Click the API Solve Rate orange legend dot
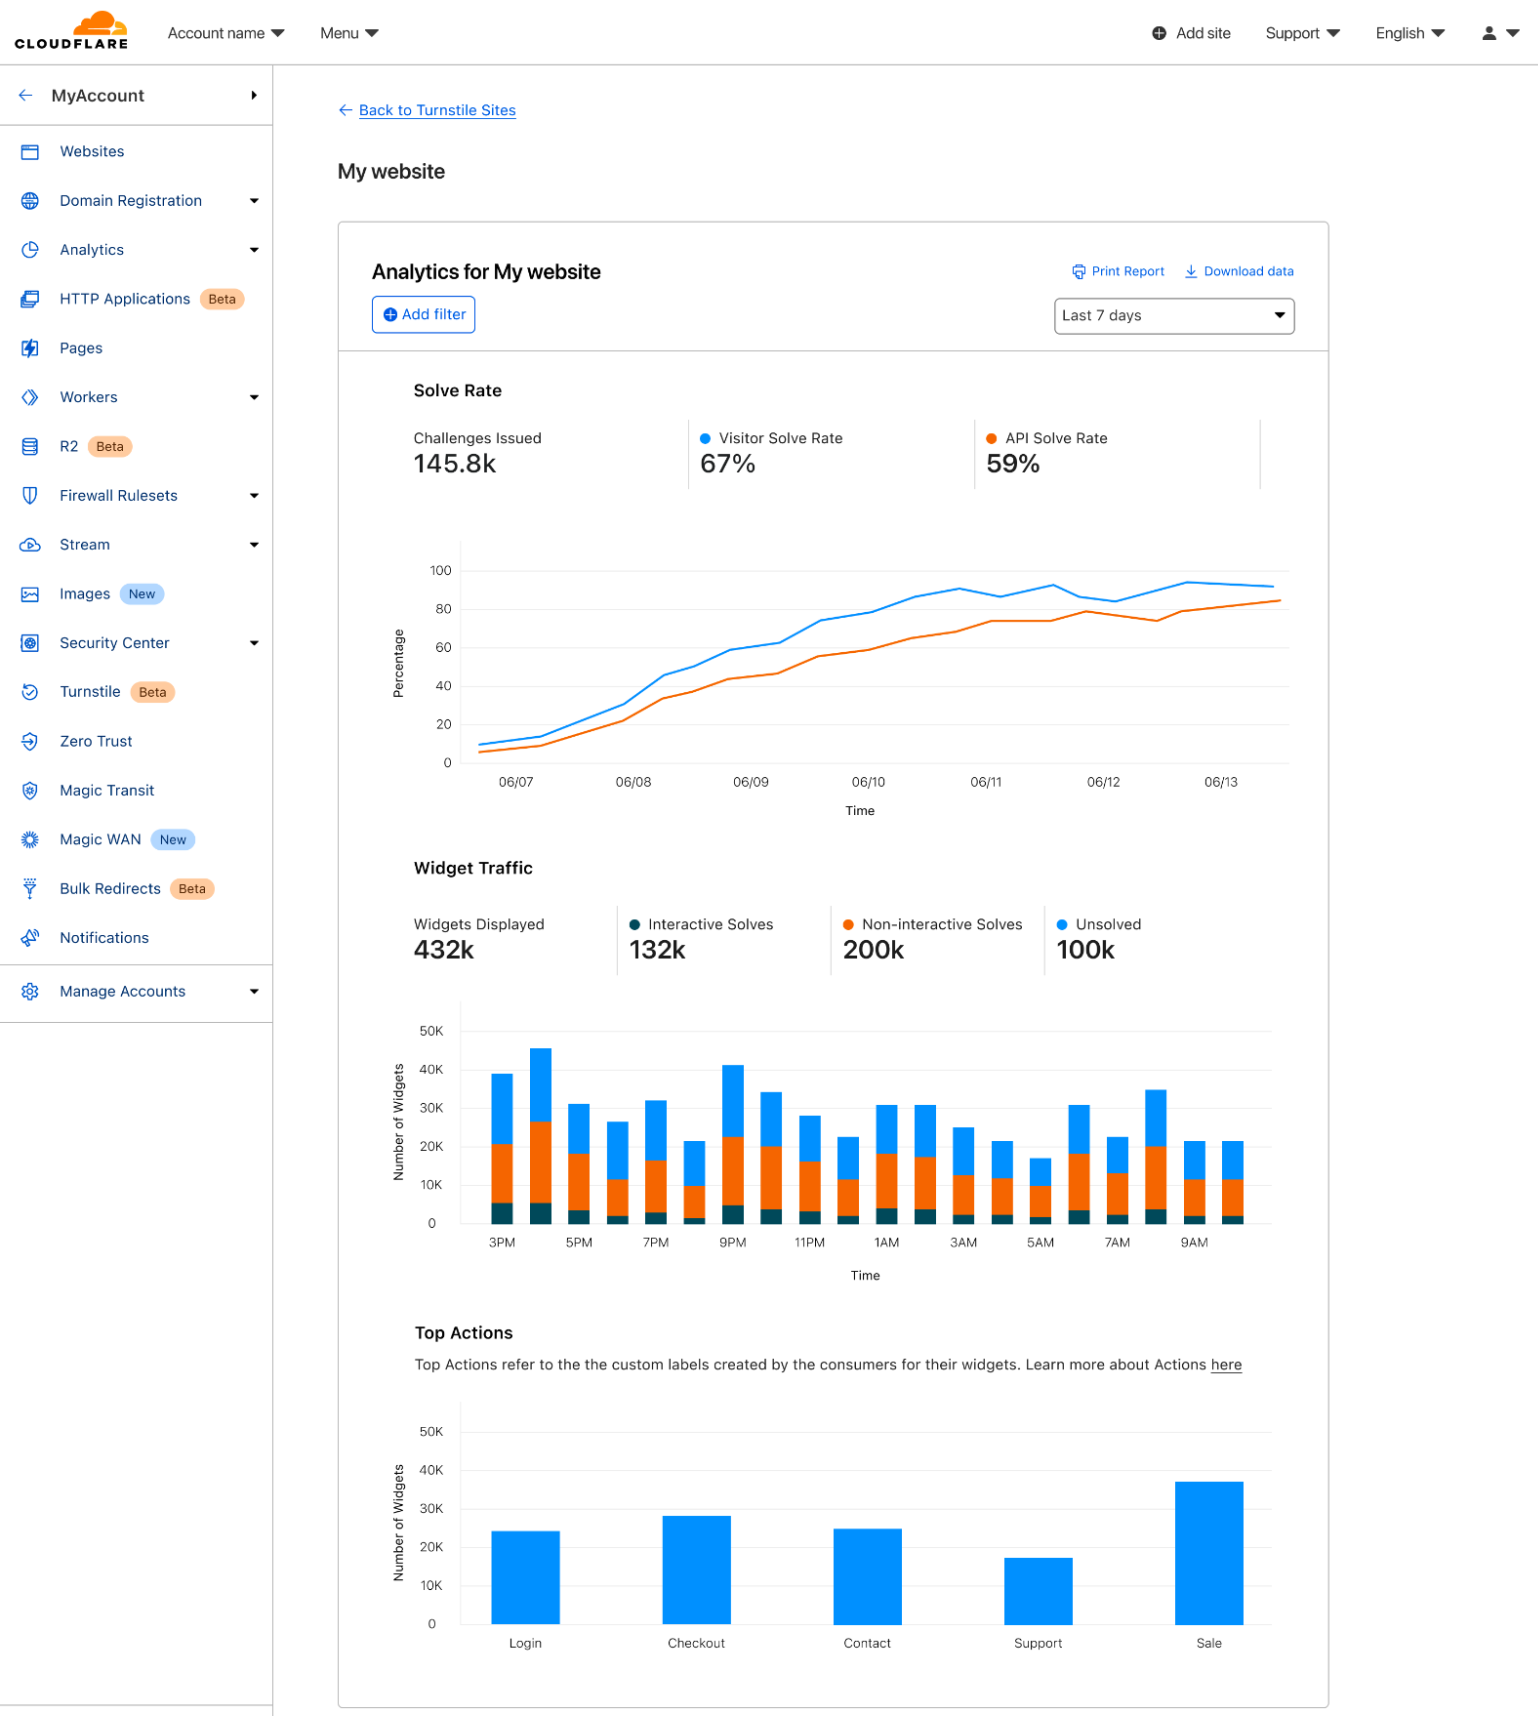This screenshot has height=1716, width=1539. pos(991,439)
